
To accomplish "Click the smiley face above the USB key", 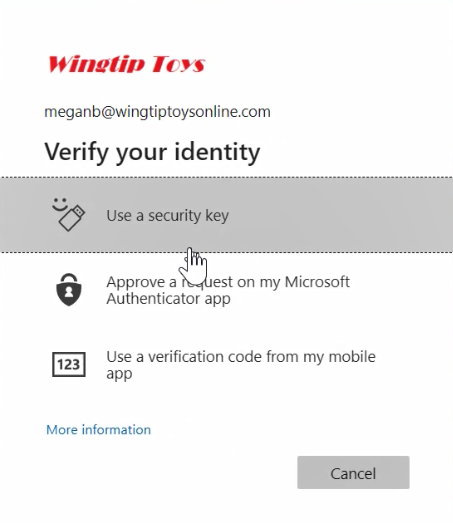I will click(60, 204).
